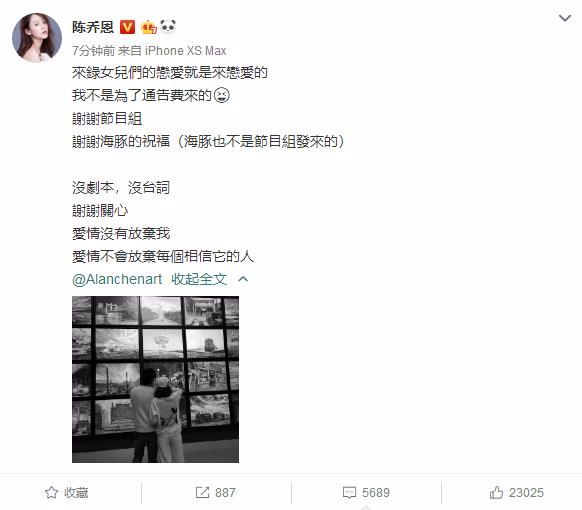
Task: Click the thumbs-up like icon
Action: tap(496, 493)
